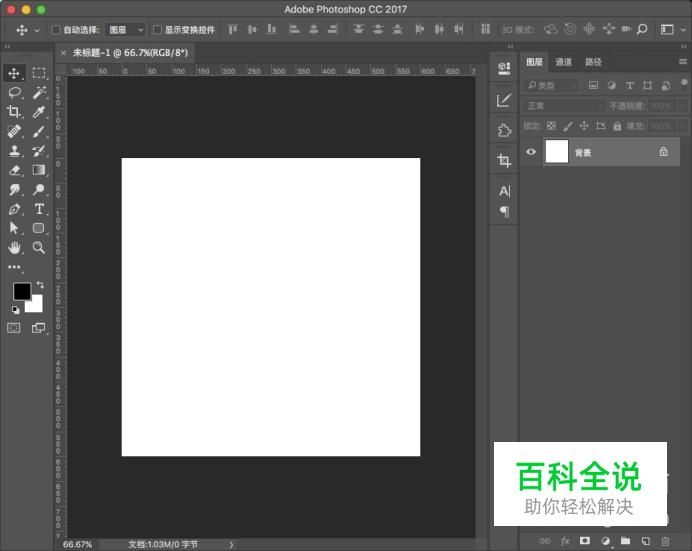692x551 pixels.
Task: Switch to the 通道 tab
Action: point(564,62)
